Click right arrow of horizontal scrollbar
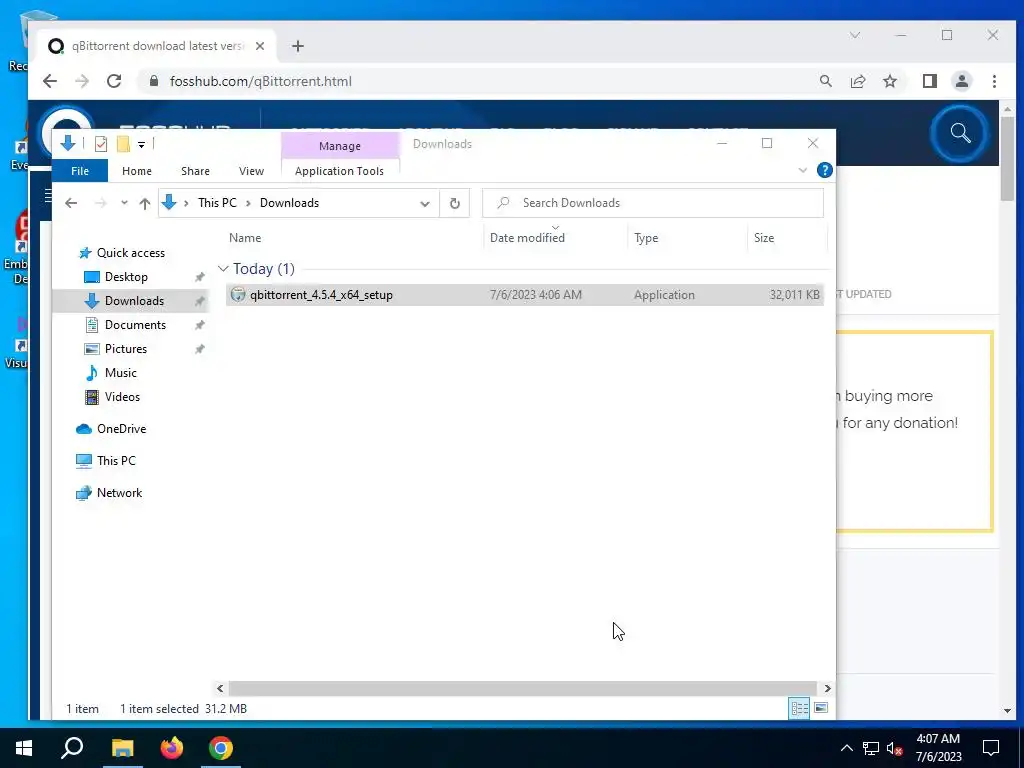The height and width of the screenshot is (768, 1024). (x=827, y=688)
